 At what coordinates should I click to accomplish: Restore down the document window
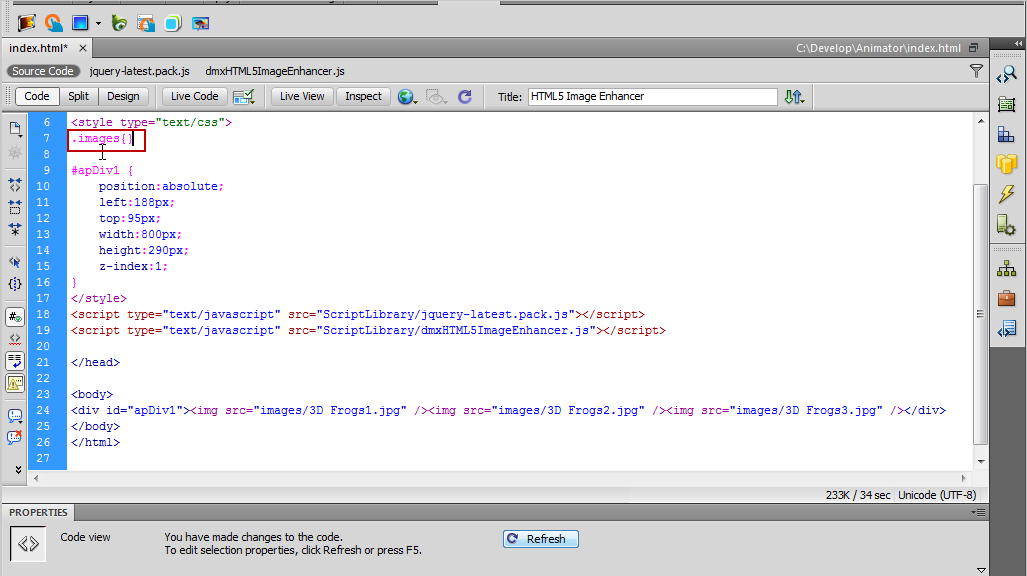pyautogui.click(x=973, y=48)
